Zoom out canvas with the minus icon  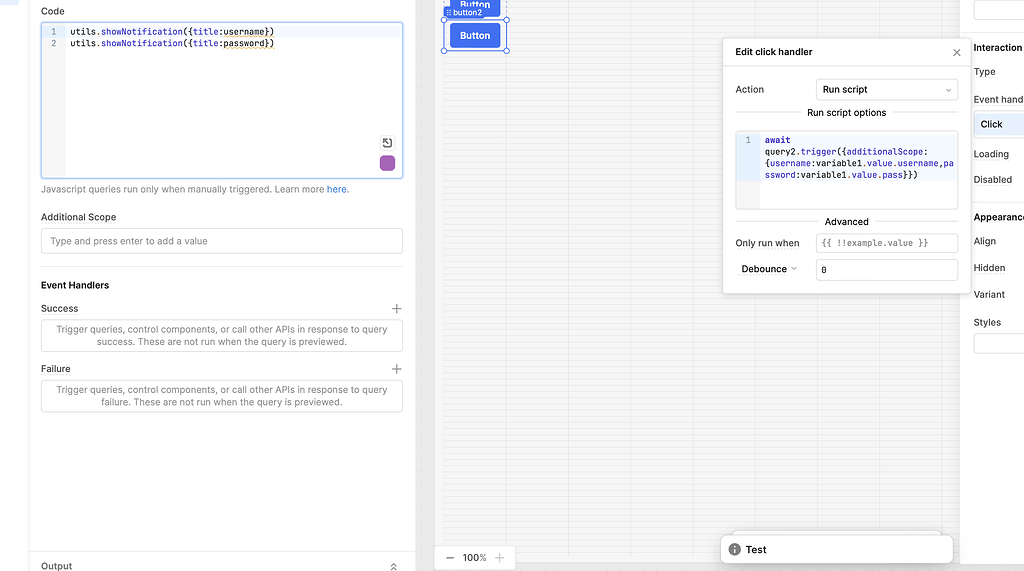pyautogui.click(x=450, y=558)
